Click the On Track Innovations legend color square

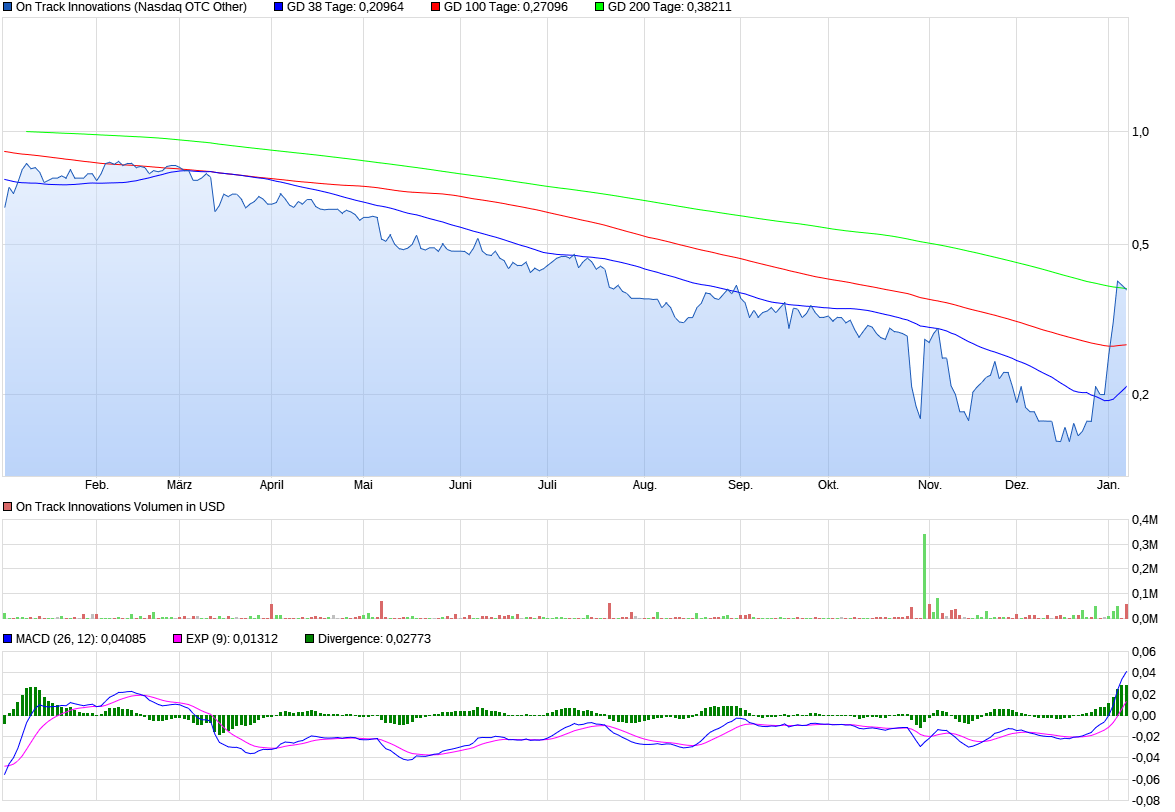click(x=7, y=7)
